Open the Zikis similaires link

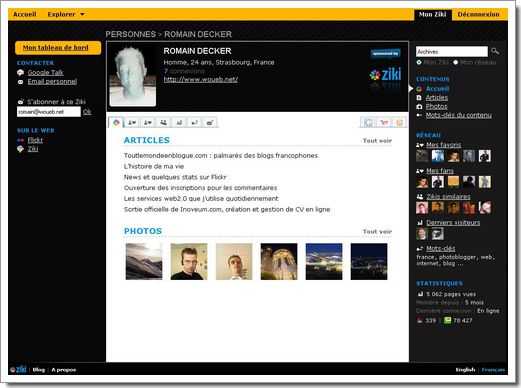point(448,197)
